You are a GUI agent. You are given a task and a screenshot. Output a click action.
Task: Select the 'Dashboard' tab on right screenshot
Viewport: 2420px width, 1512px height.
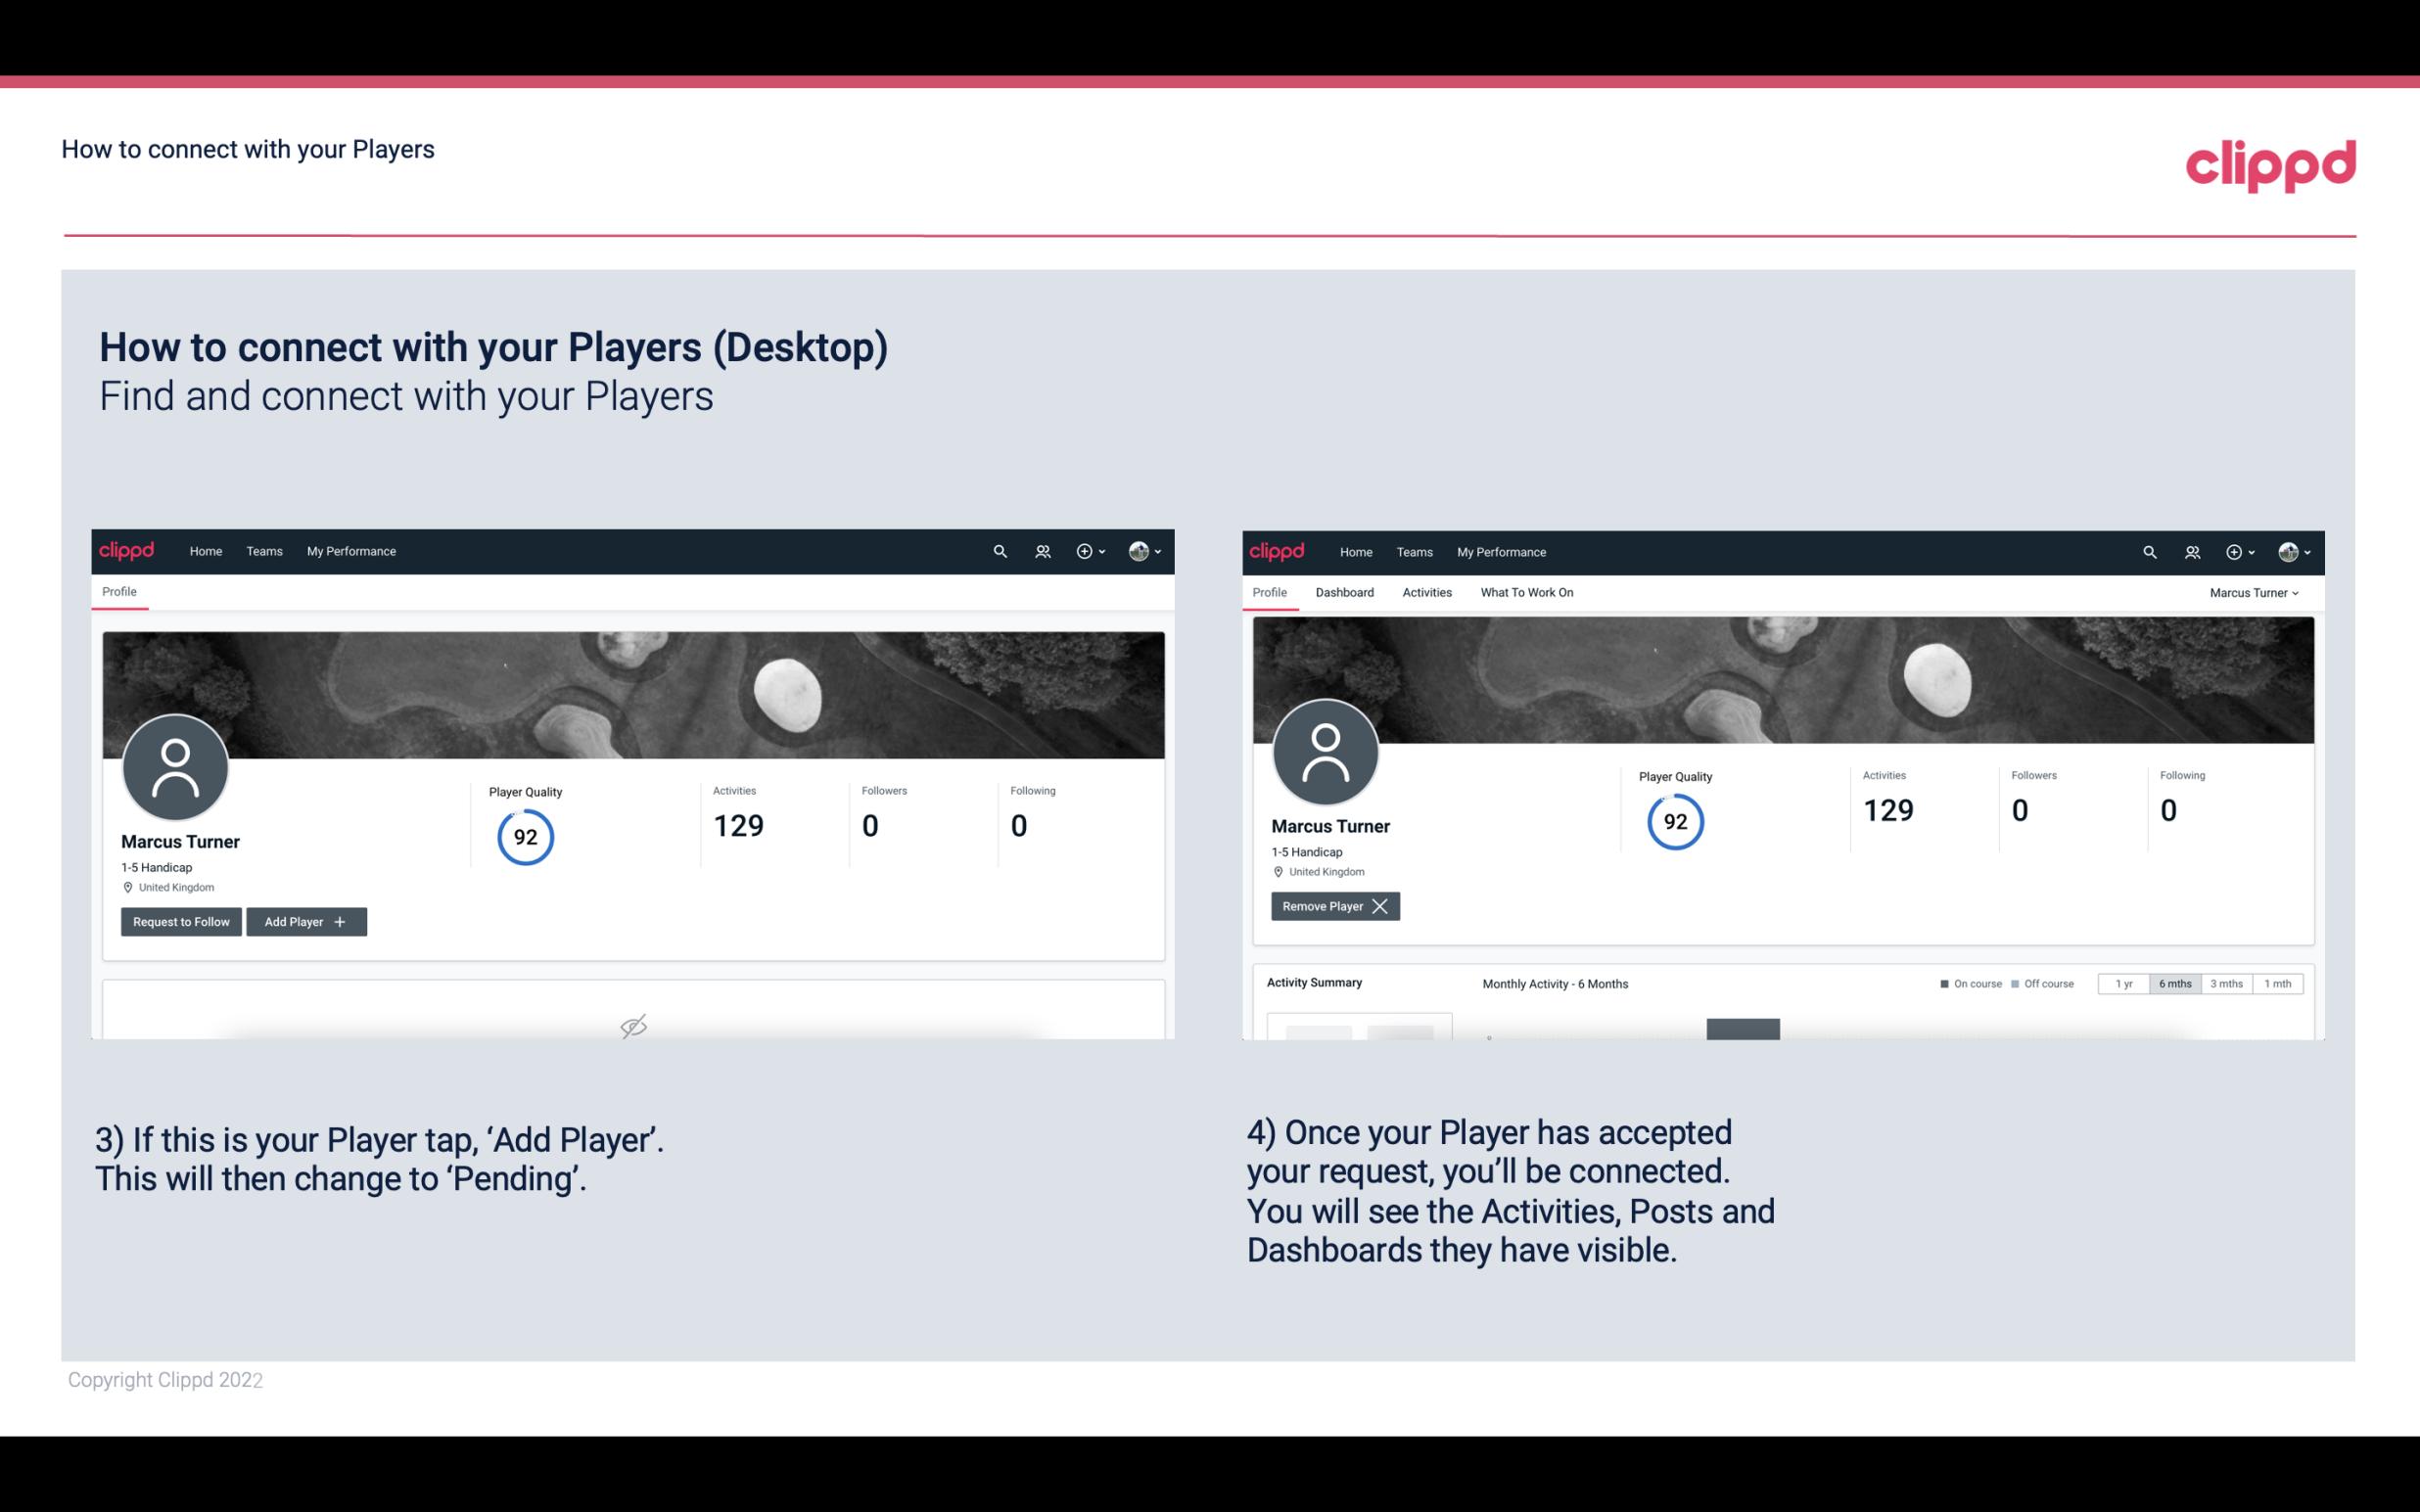1343,592
